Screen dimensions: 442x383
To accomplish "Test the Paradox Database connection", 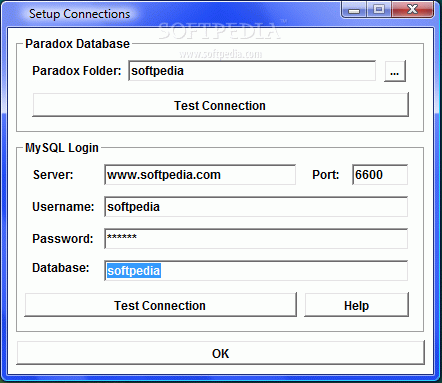I will [x=220, y=105].
